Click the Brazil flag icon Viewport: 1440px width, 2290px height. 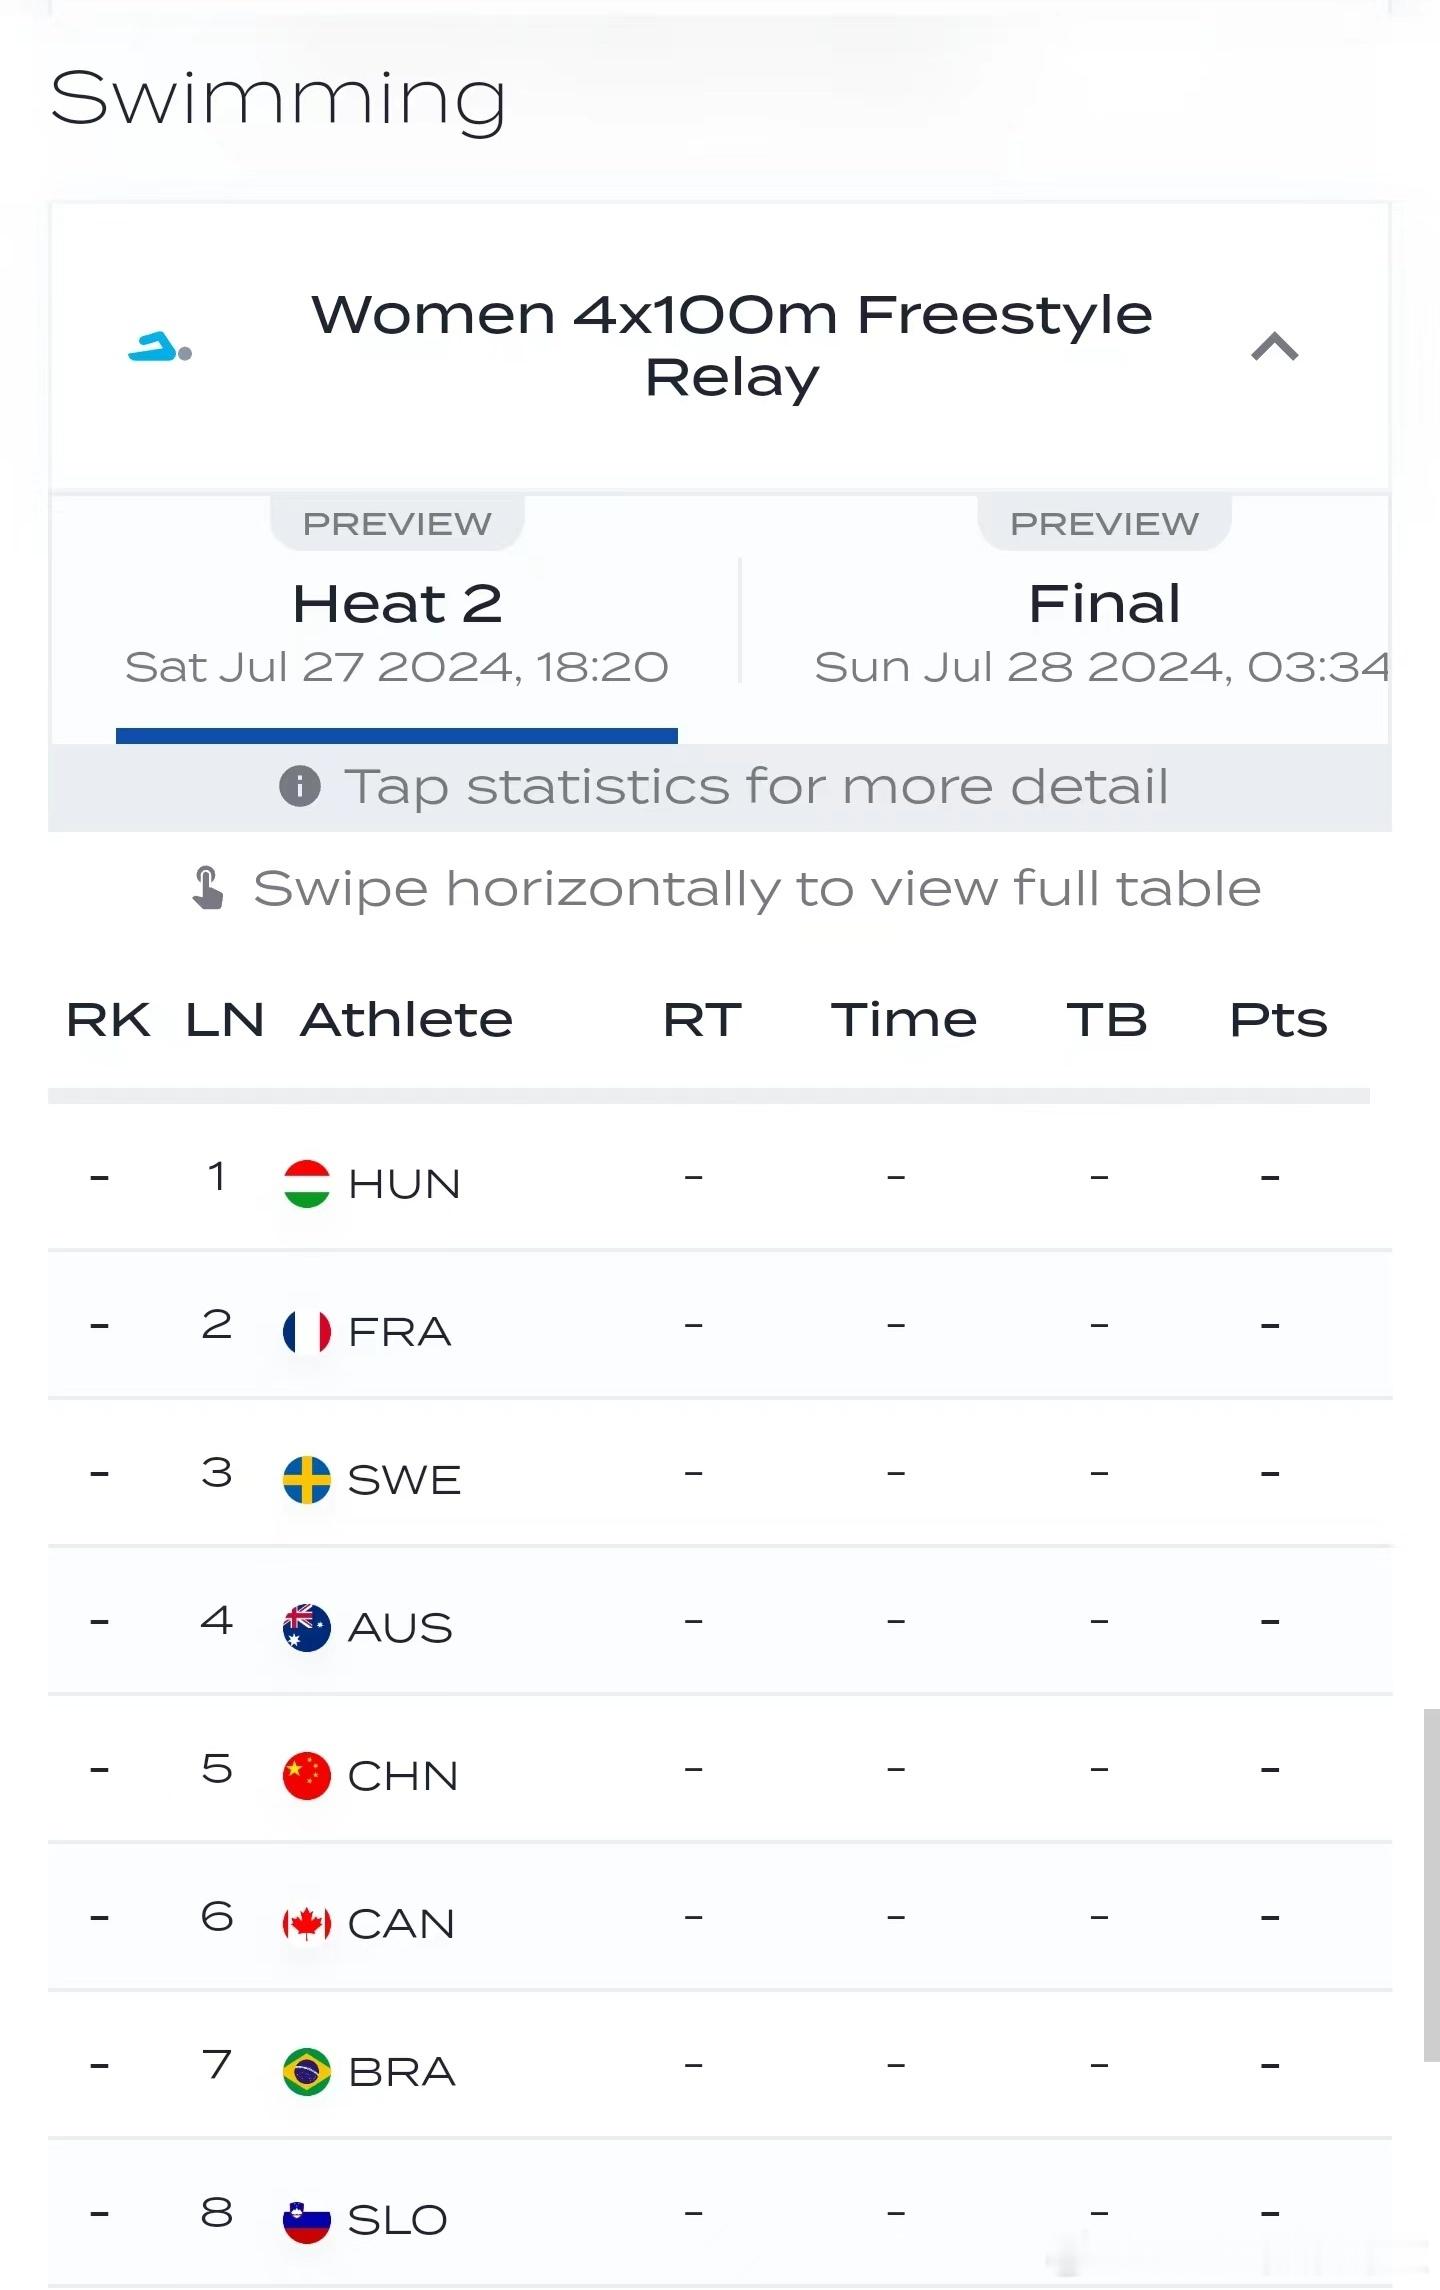(307, 2071)
